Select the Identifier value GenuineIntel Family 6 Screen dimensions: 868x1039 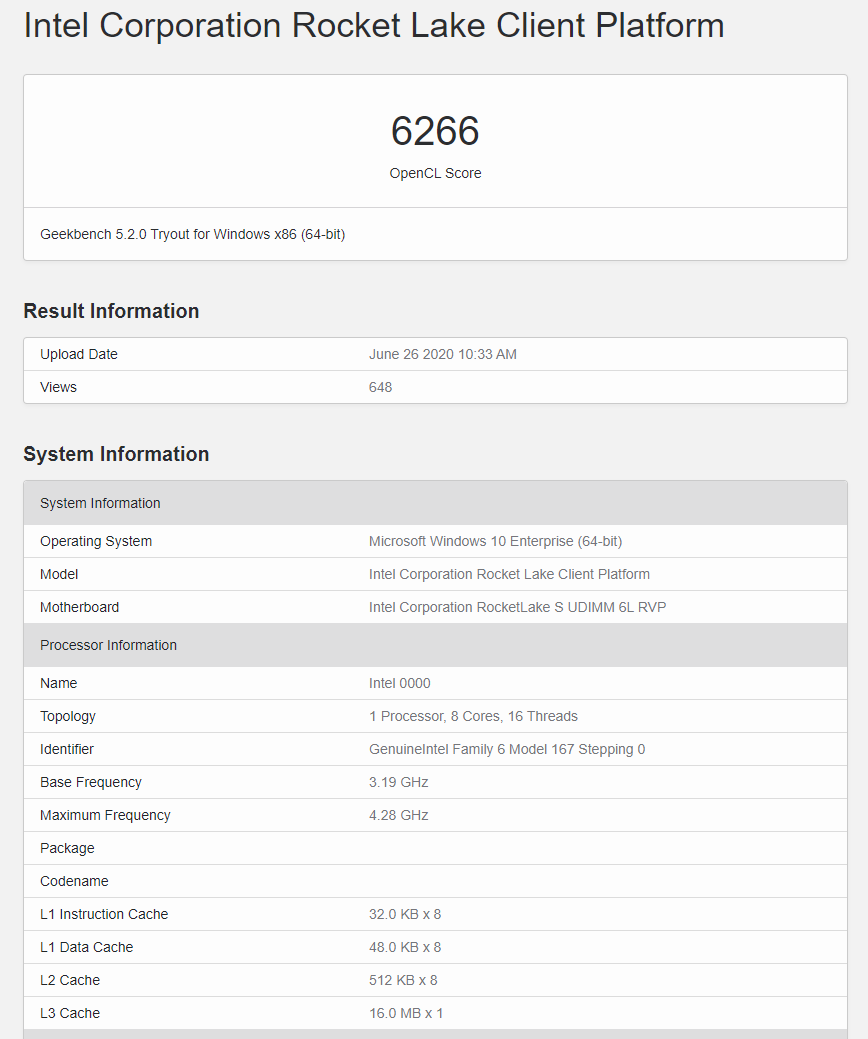pyautogui.click(x=506, y=749)
